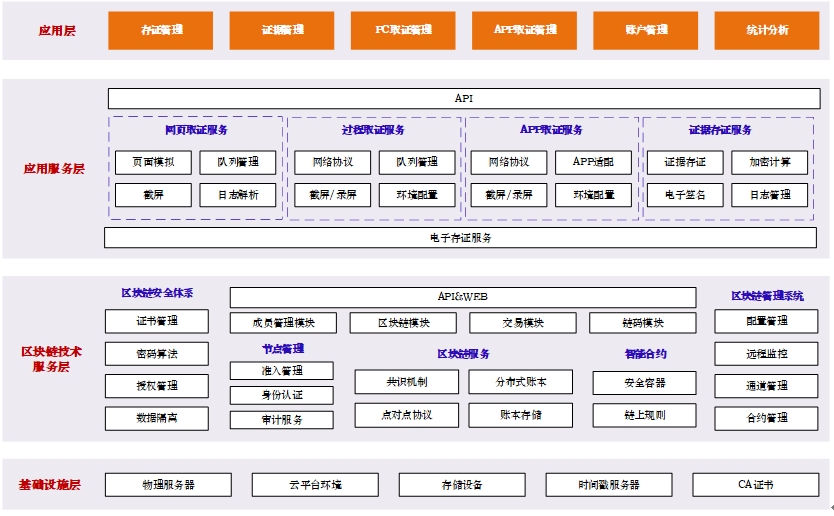The width and height of the screenshot is (834, 516).
Task: Click 队列管理 under 过程取证服务
Action: click(417, 162)
